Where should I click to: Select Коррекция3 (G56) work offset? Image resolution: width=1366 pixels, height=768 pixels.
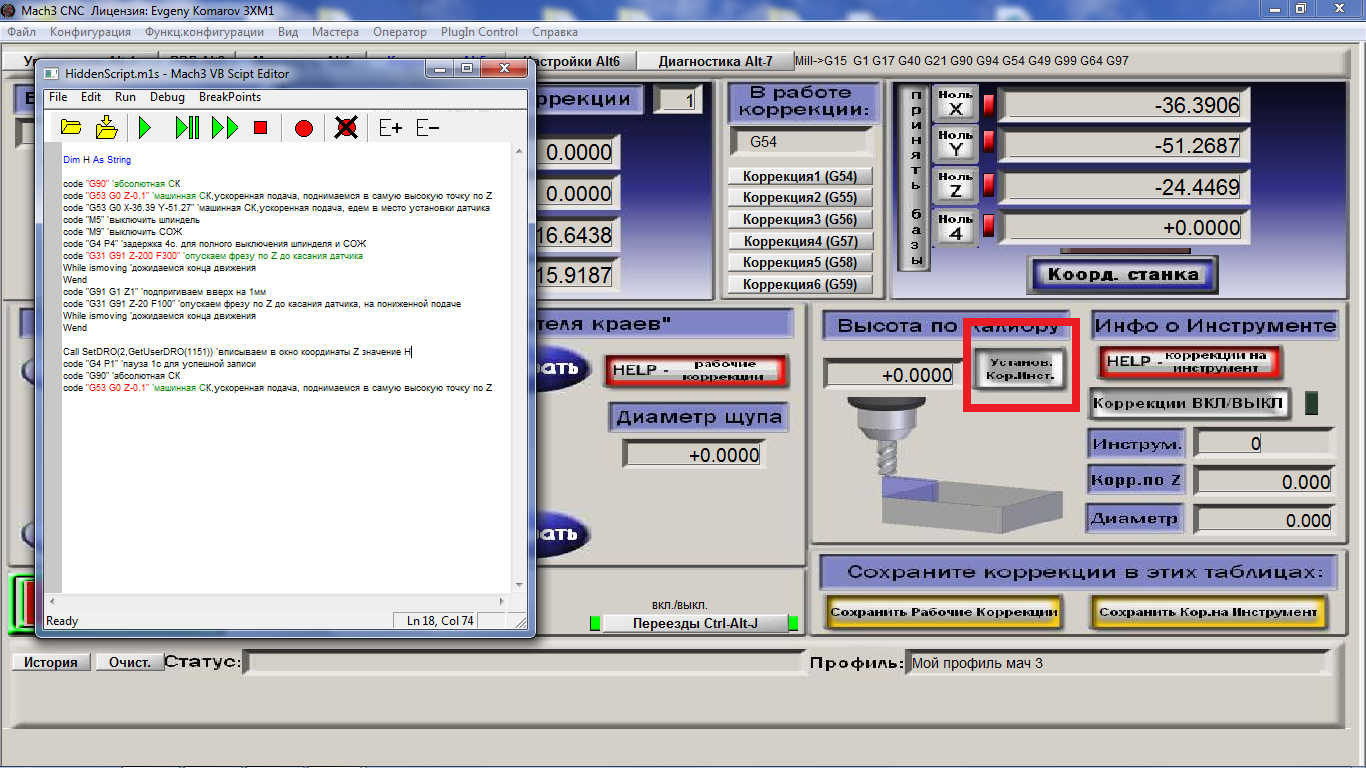coord(800,220)
